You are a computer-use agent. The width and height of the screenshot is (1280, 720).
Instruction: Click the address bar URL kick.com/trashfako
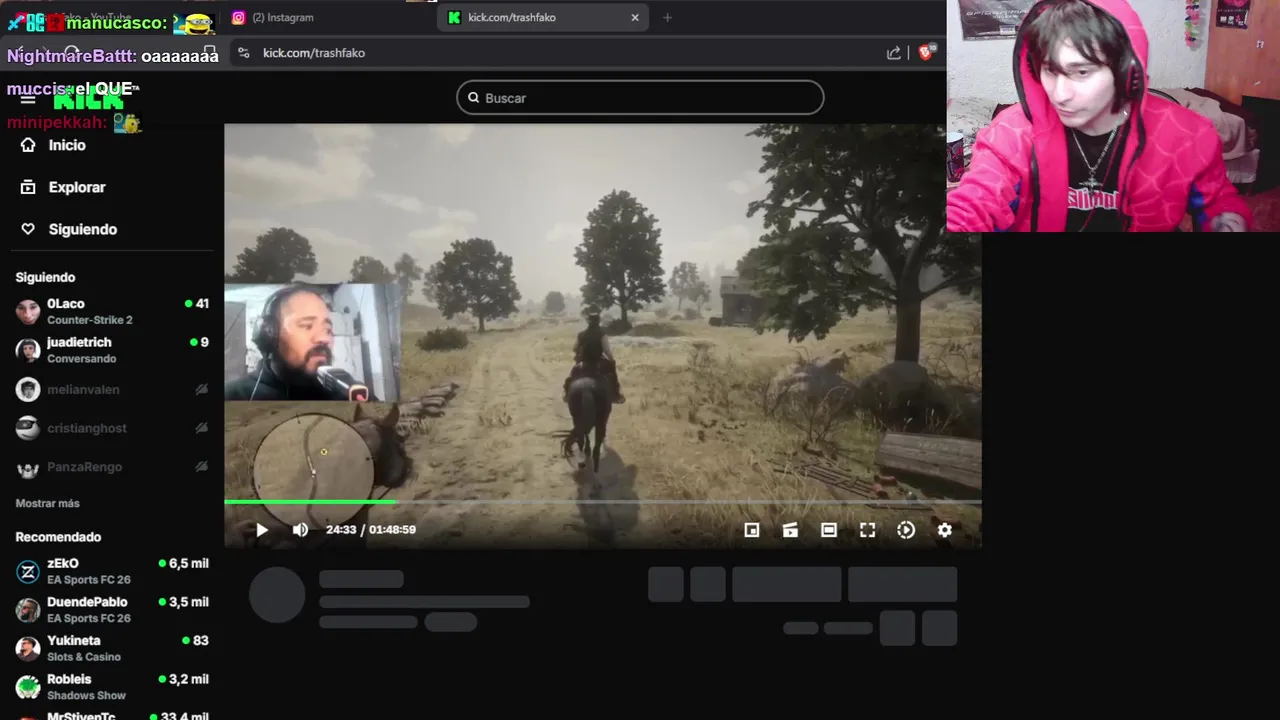(314, 53)
